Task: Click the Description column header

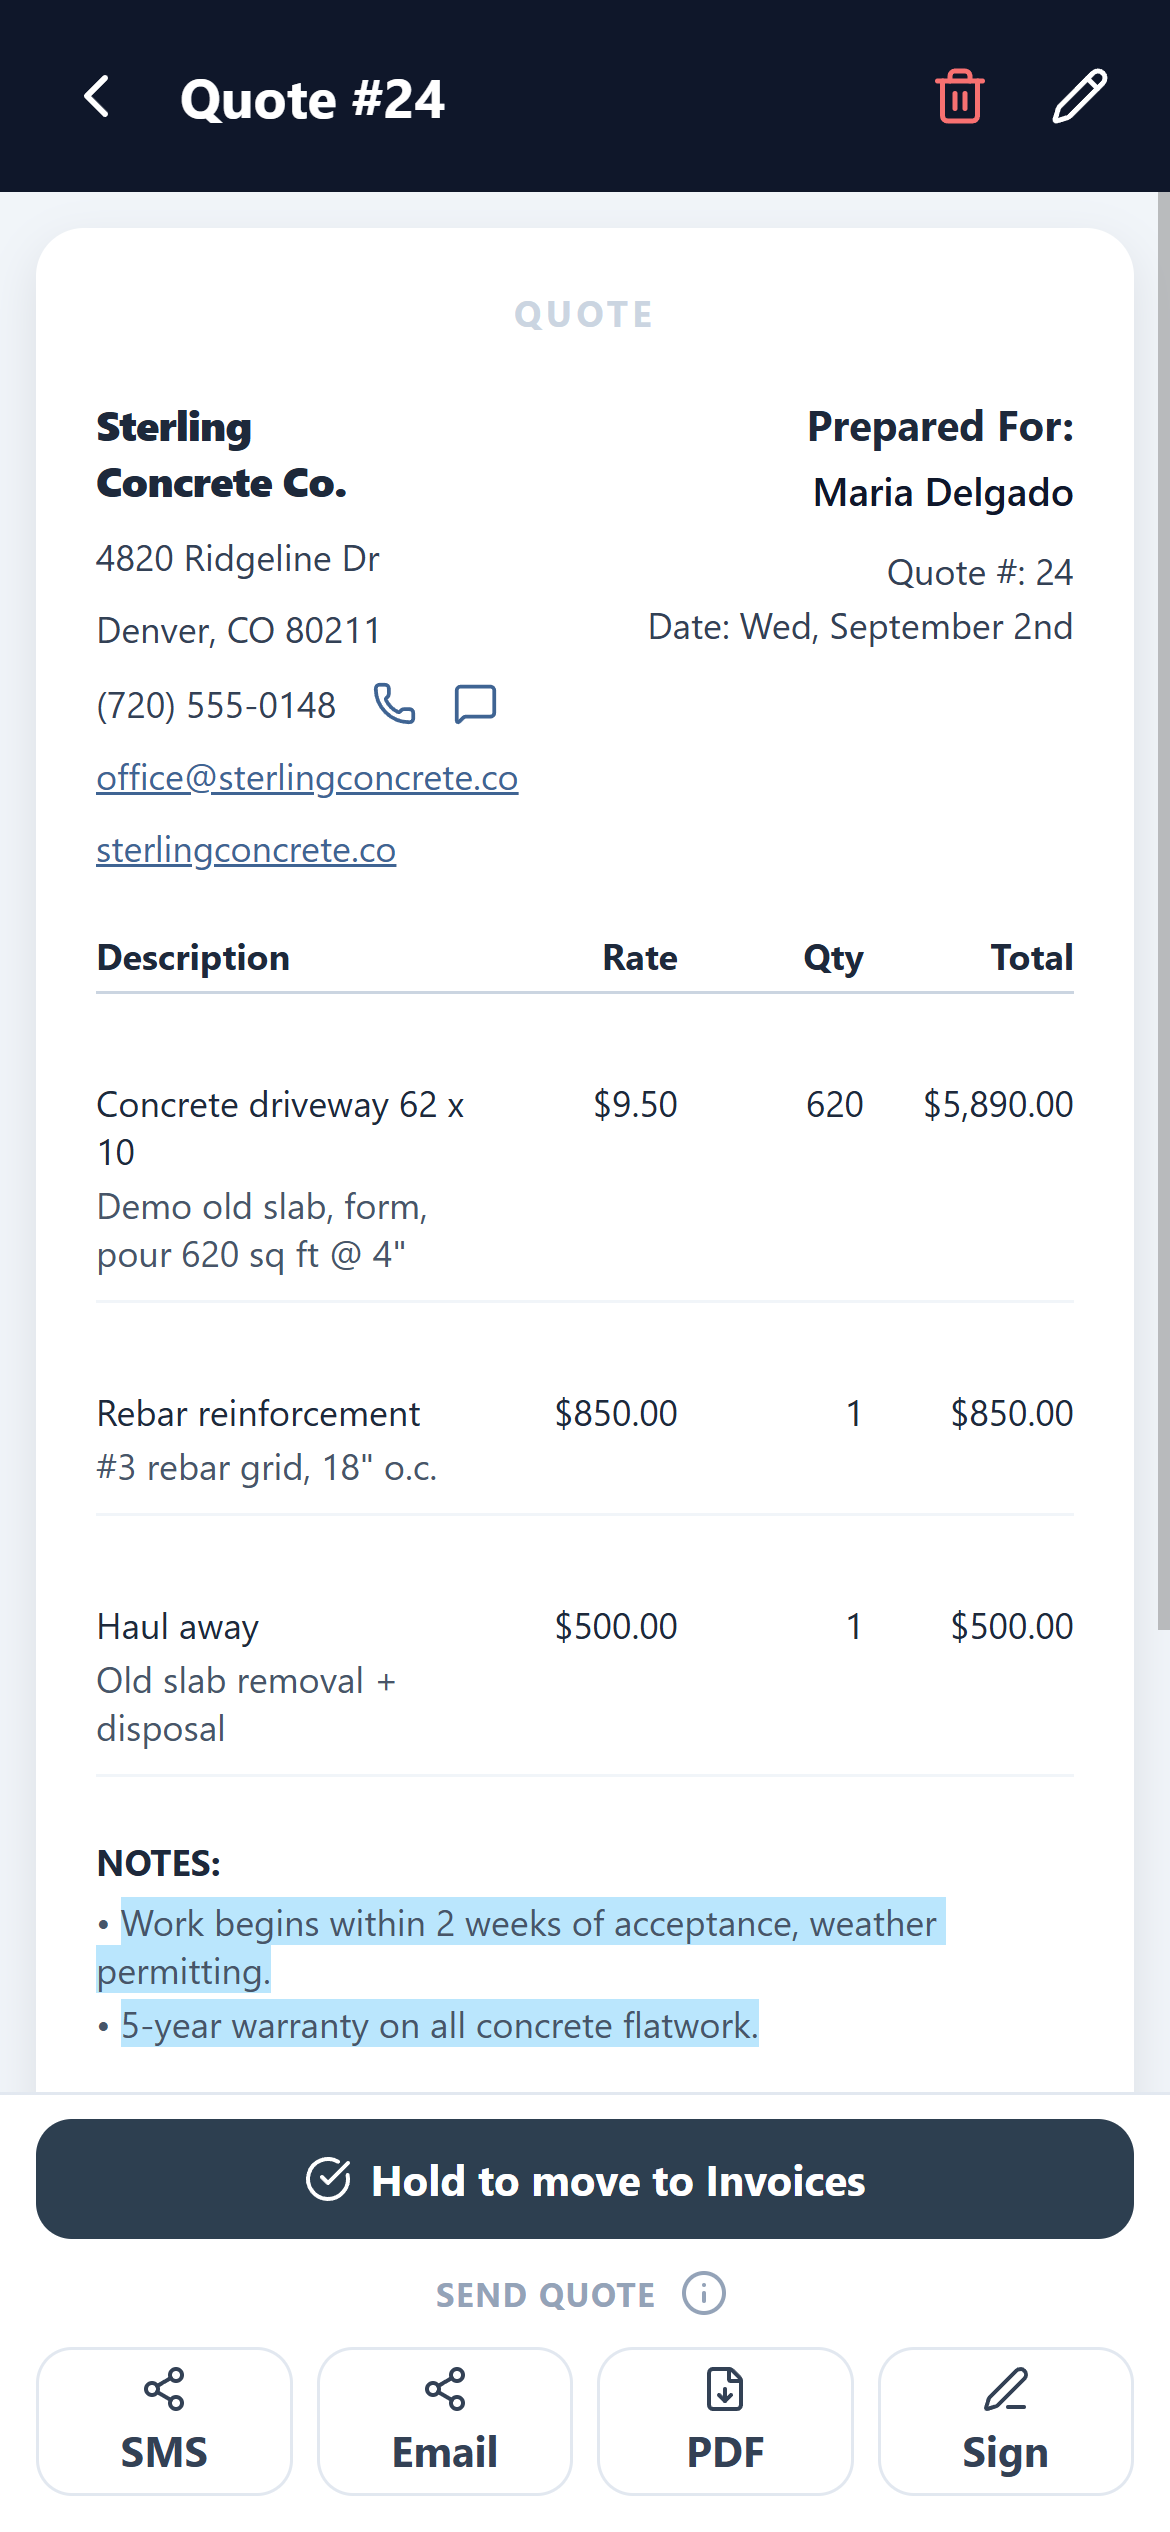Action: coord(193,958)
